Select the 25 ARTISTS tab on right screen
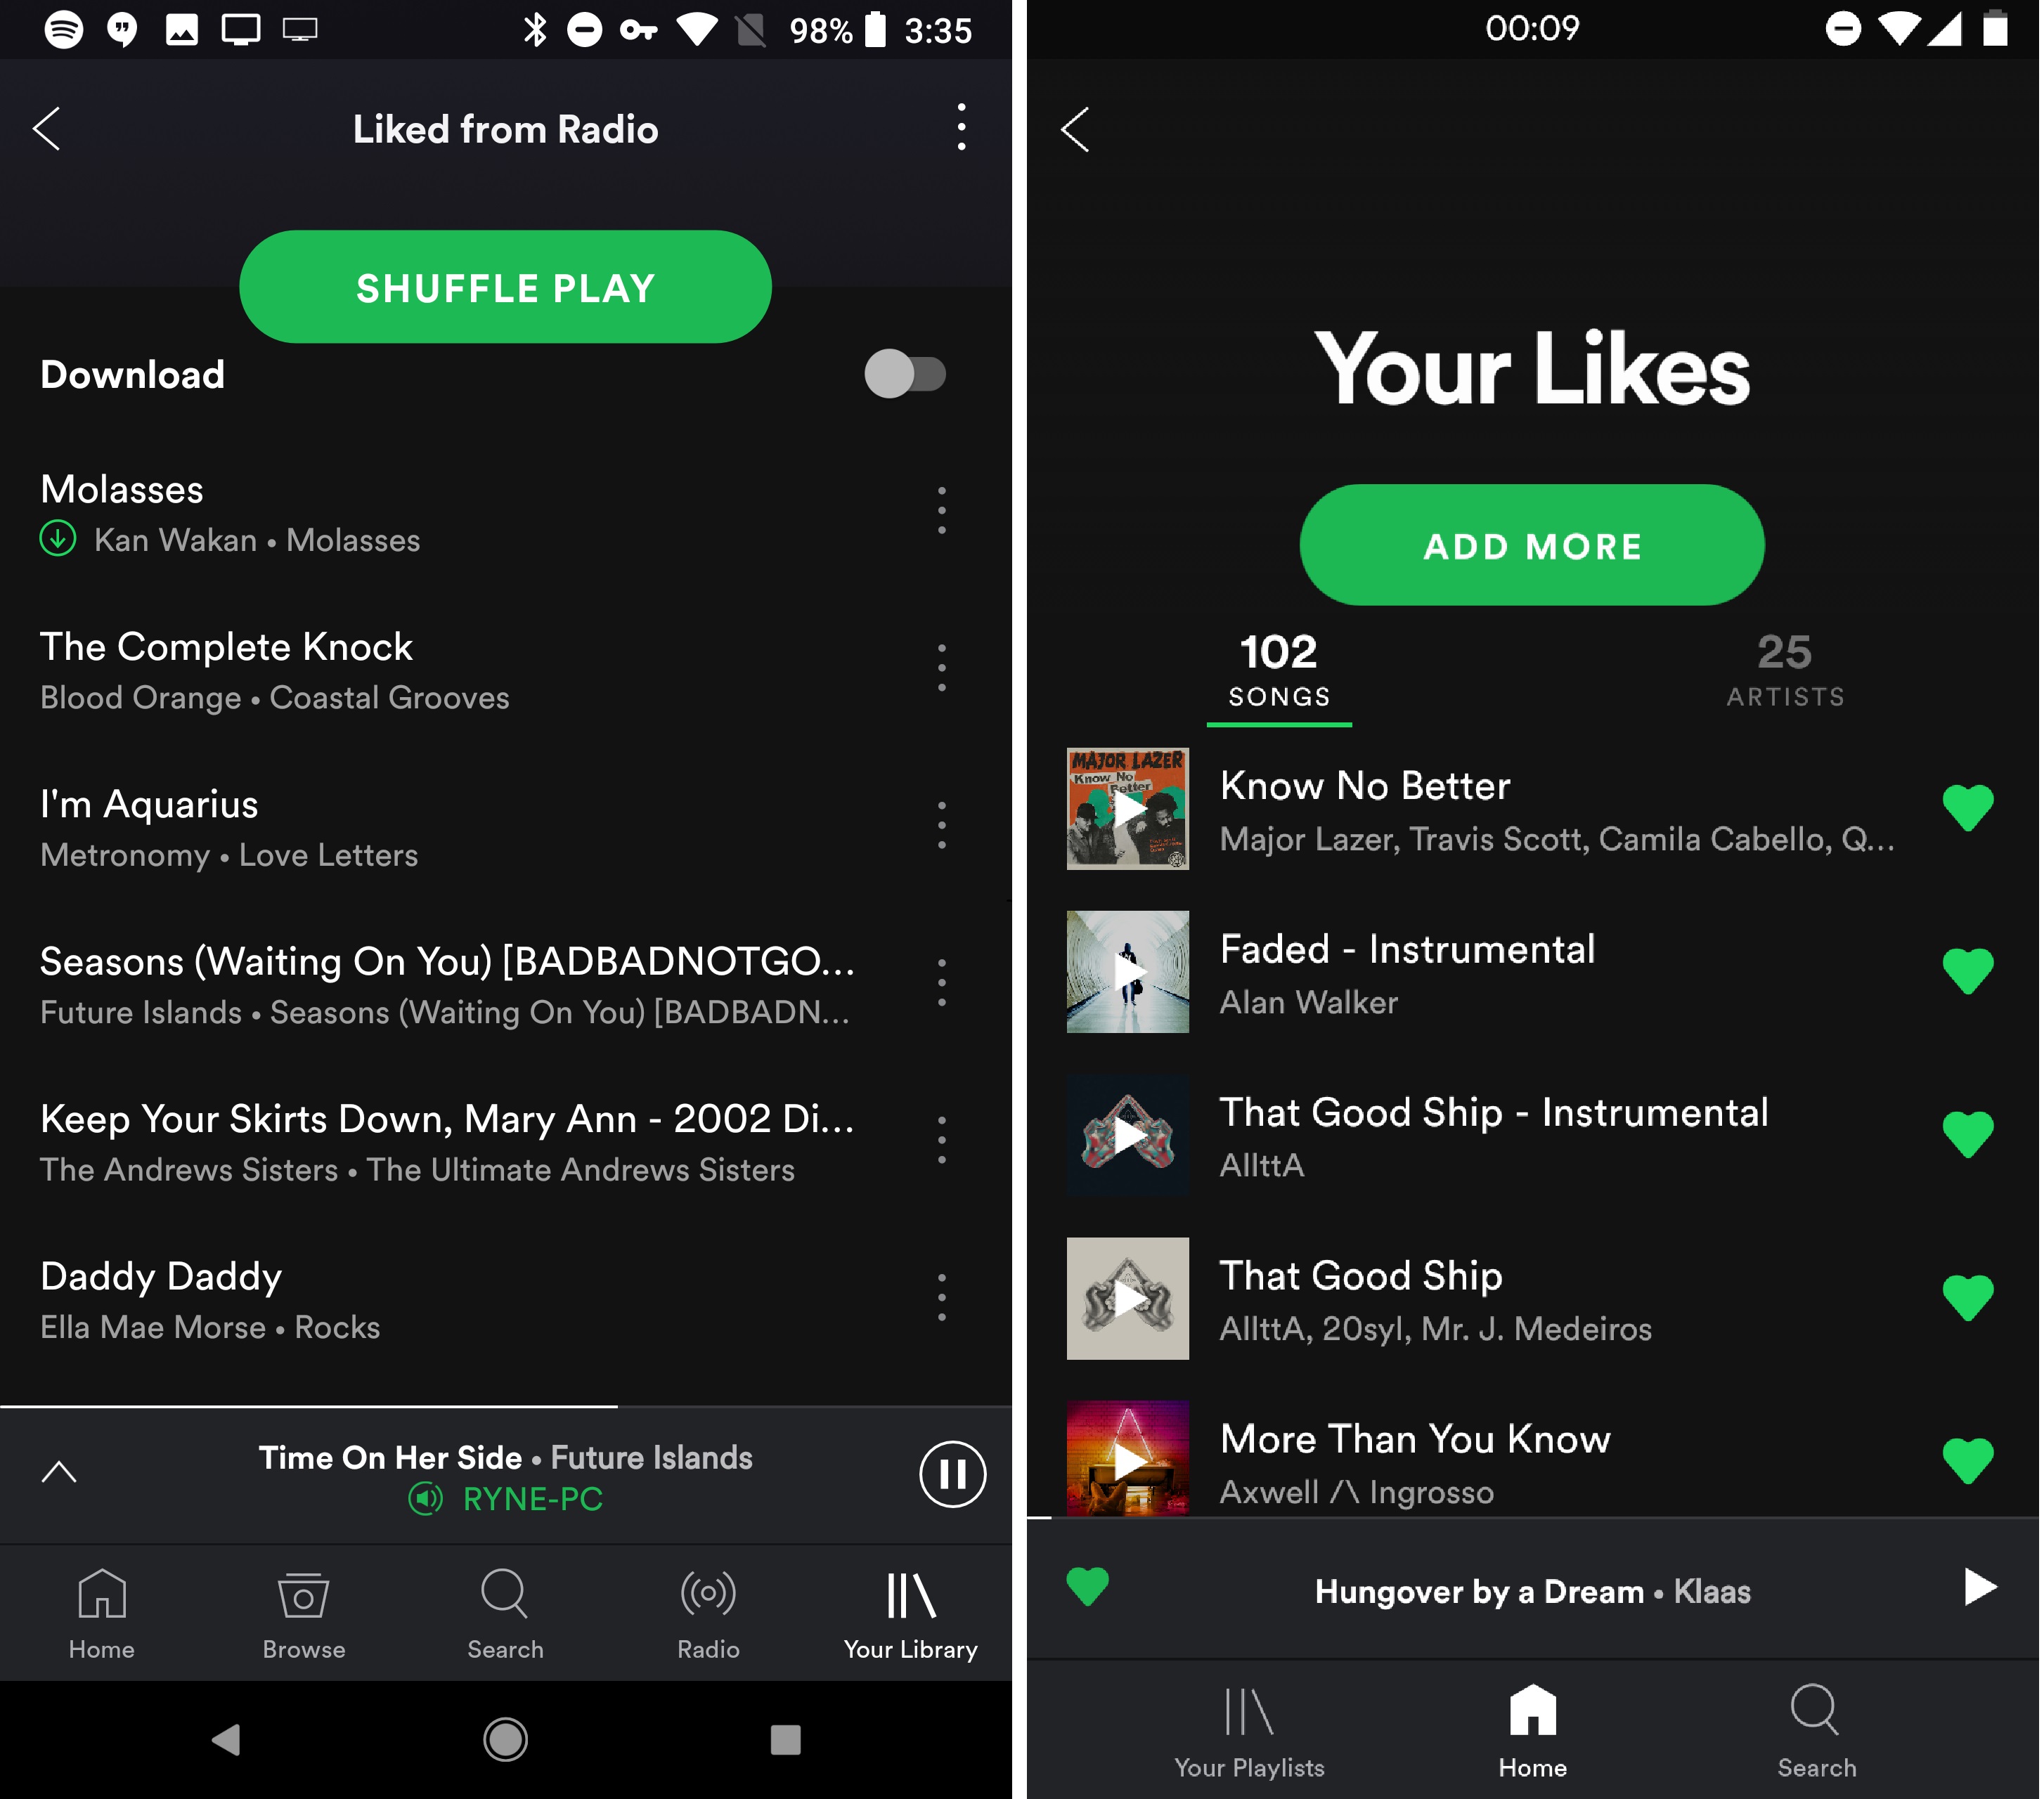The height and width of the screenshot is (1799, 2044). [1782, 669]
